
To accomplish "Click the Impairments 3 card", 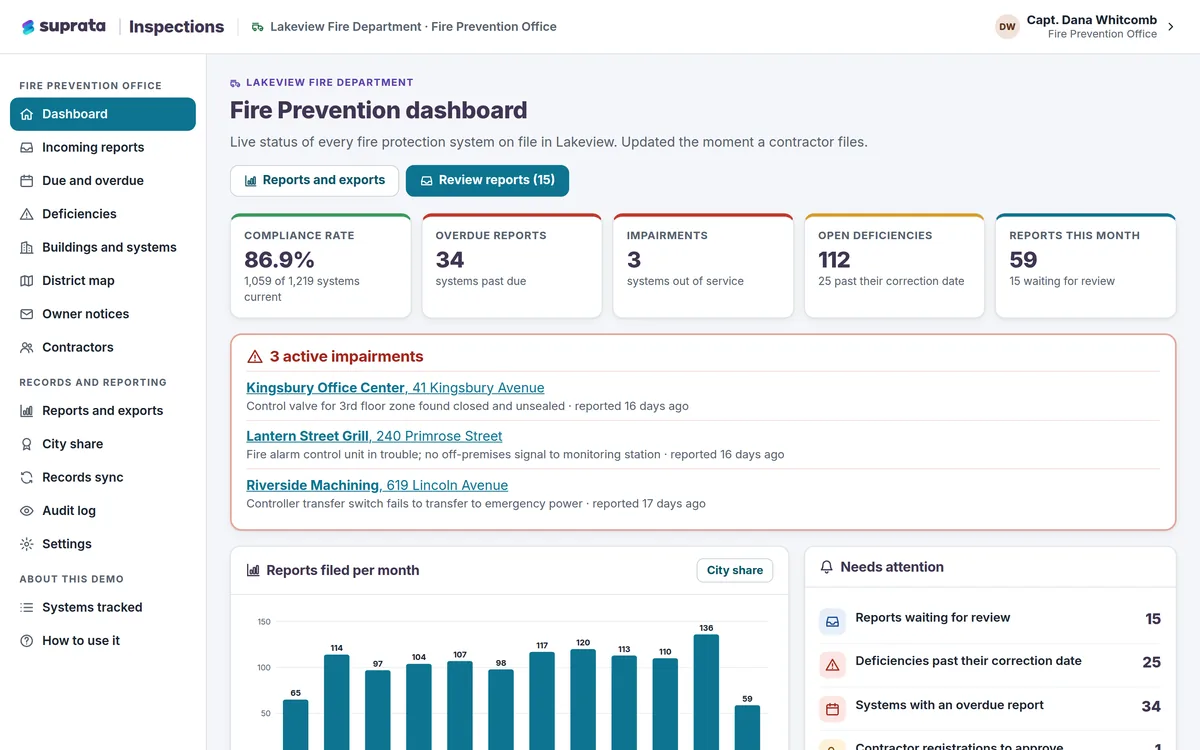I will 703,266.
